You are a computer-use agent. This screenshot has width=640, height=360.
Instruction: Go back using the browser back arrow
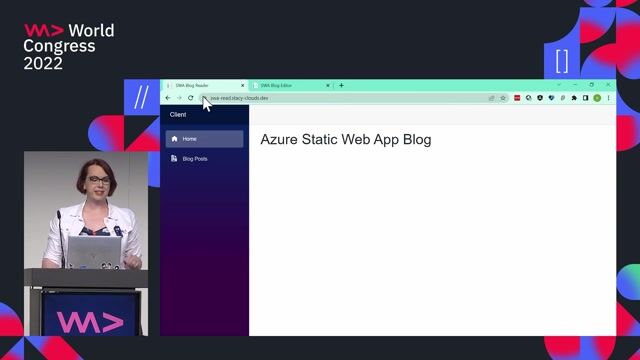tap(168, 98)
